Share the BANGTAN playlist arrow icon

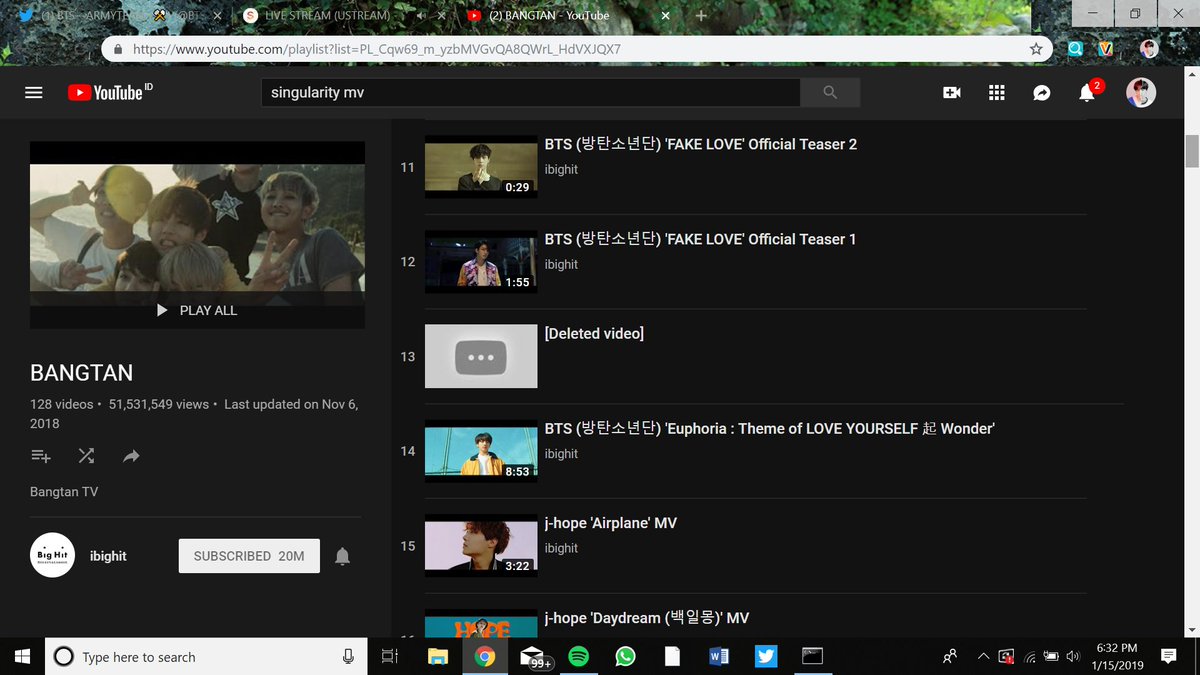pyautogui.click(x=131, y=456)
